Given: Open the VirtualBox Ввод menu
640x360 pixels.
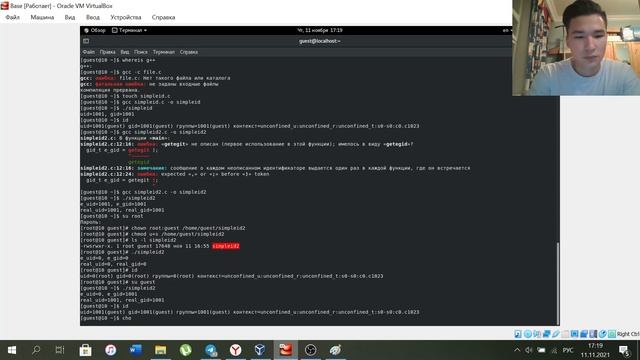Looking at the screenshot, I should click(93, 17).
